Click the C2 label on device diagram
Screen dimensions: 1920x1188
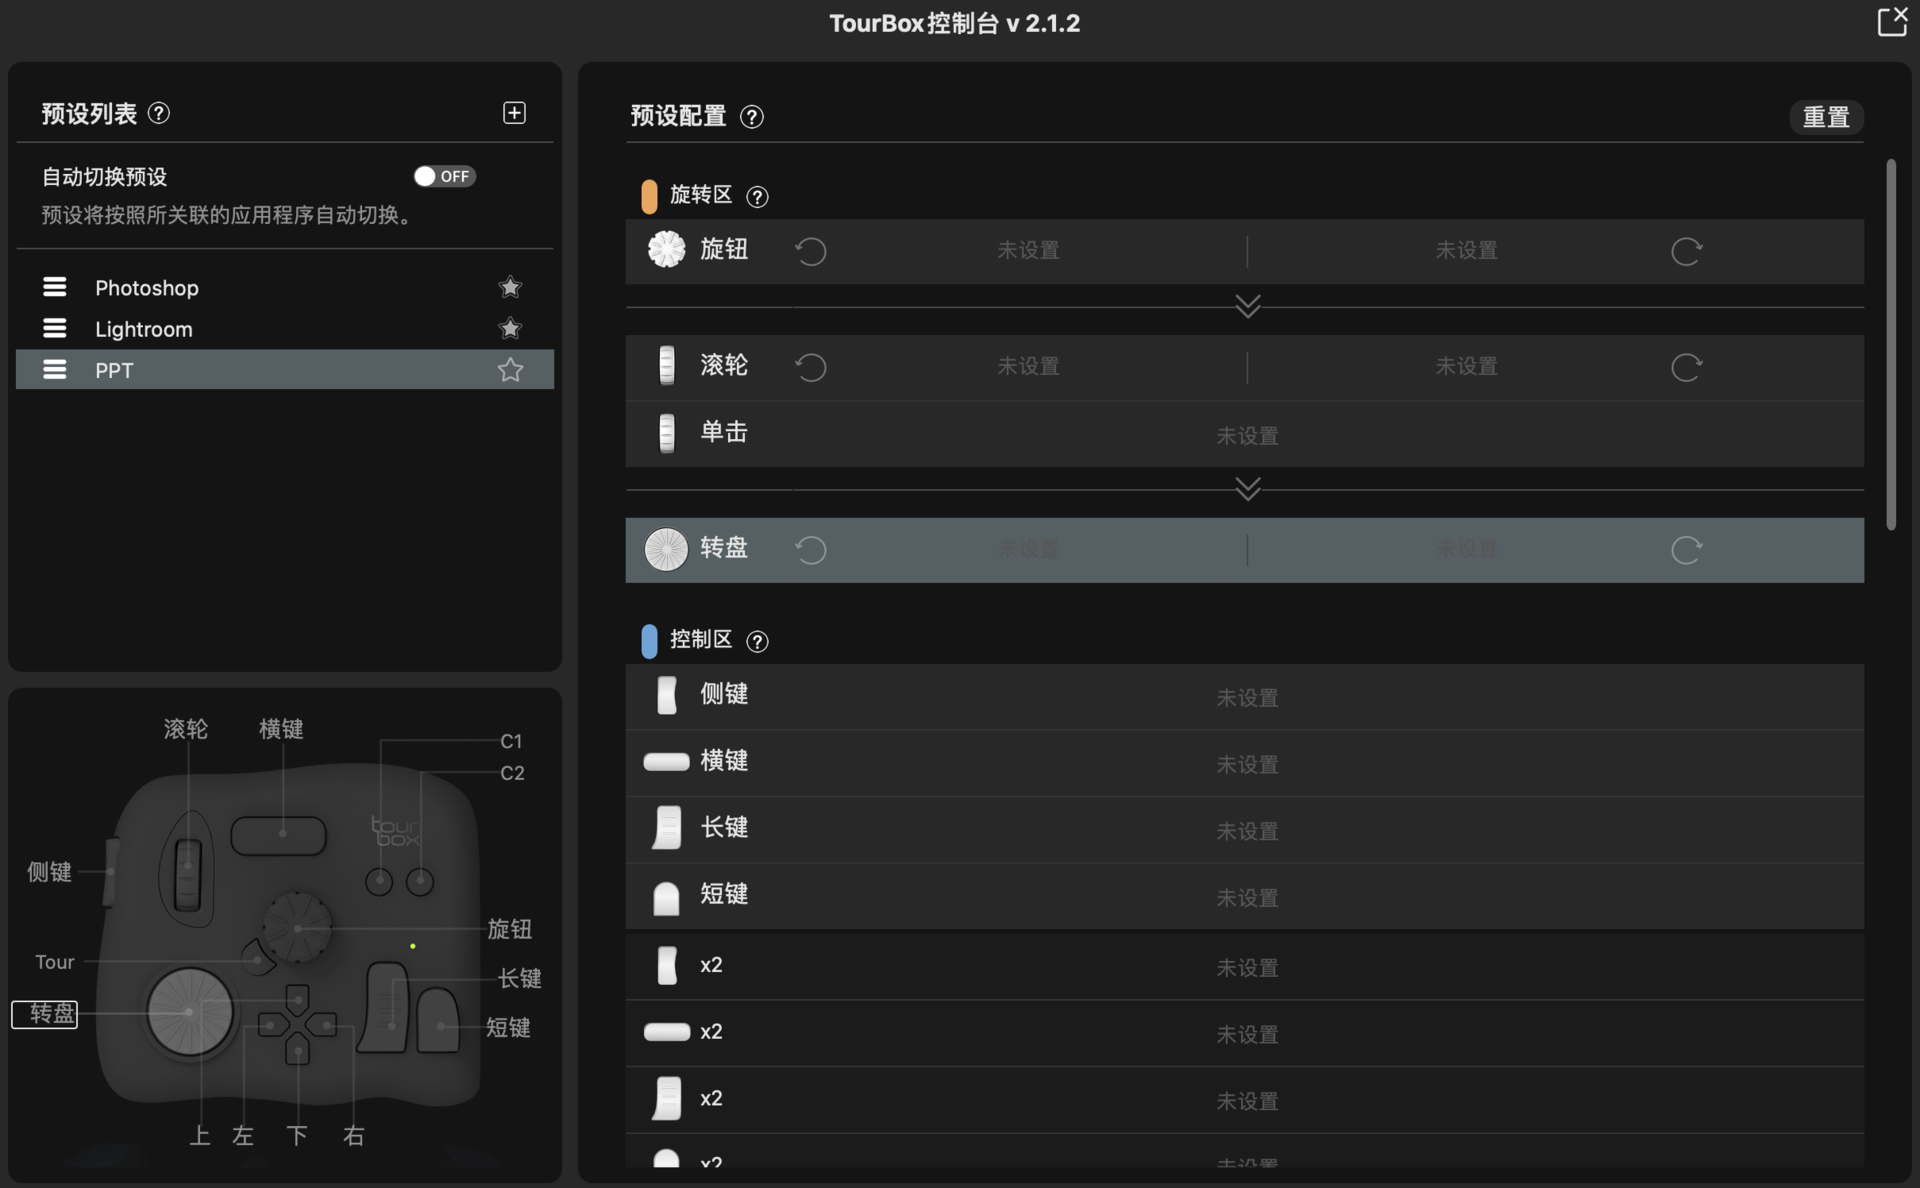[512, 773]
